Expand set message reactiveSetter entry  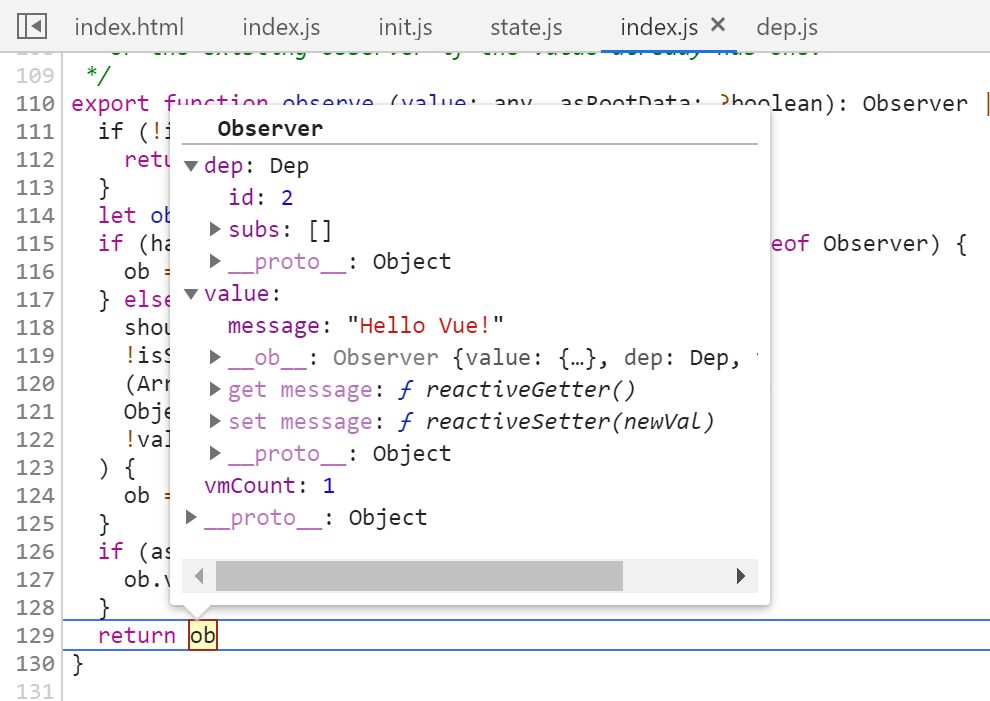pos(215,421)
